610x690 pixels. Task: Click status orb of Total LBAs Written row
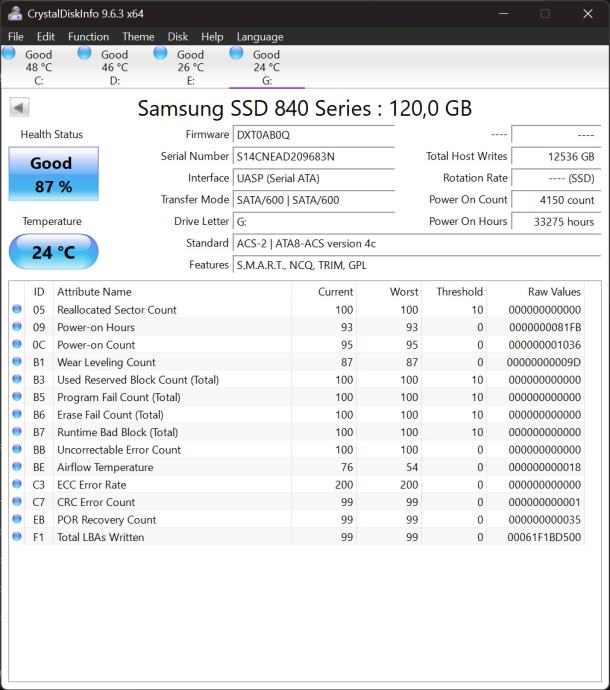click(x=17, y=536)
